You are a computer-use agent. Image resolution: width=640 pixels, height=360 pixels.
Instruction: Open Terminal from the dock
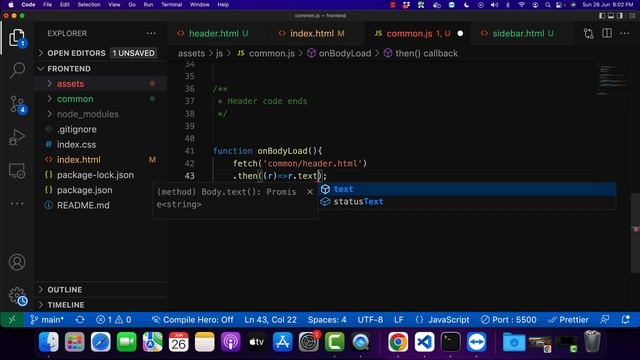[x=450, y=342]
